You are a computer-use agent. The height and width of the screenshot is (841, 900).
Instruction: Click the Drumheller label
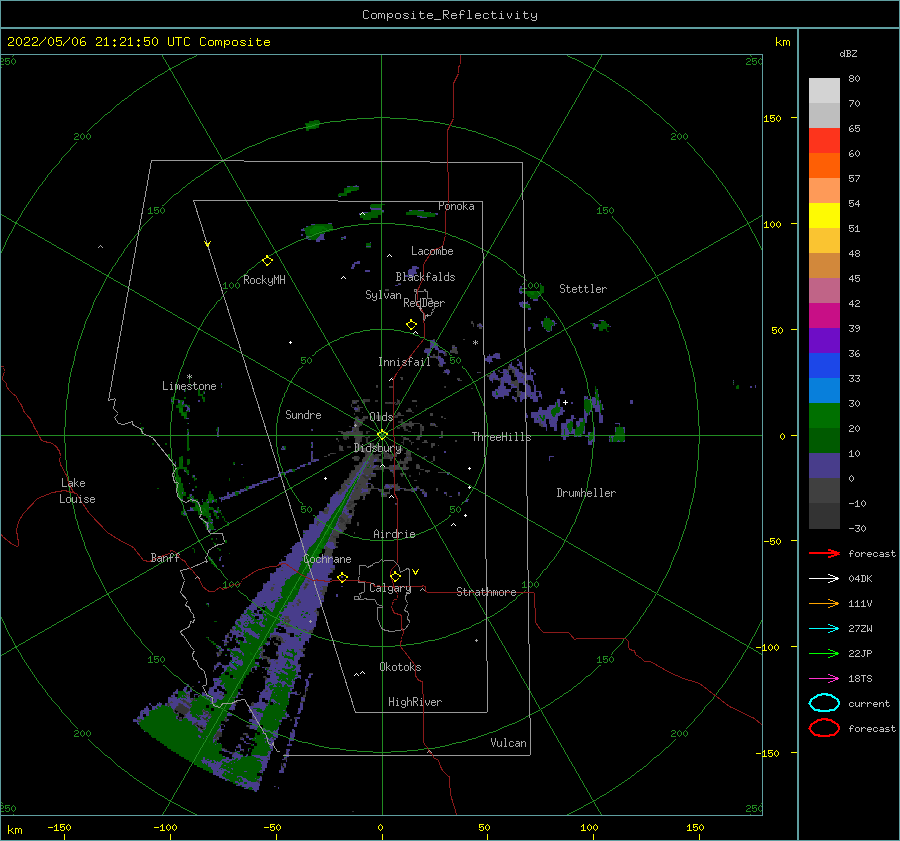(586, 493)
